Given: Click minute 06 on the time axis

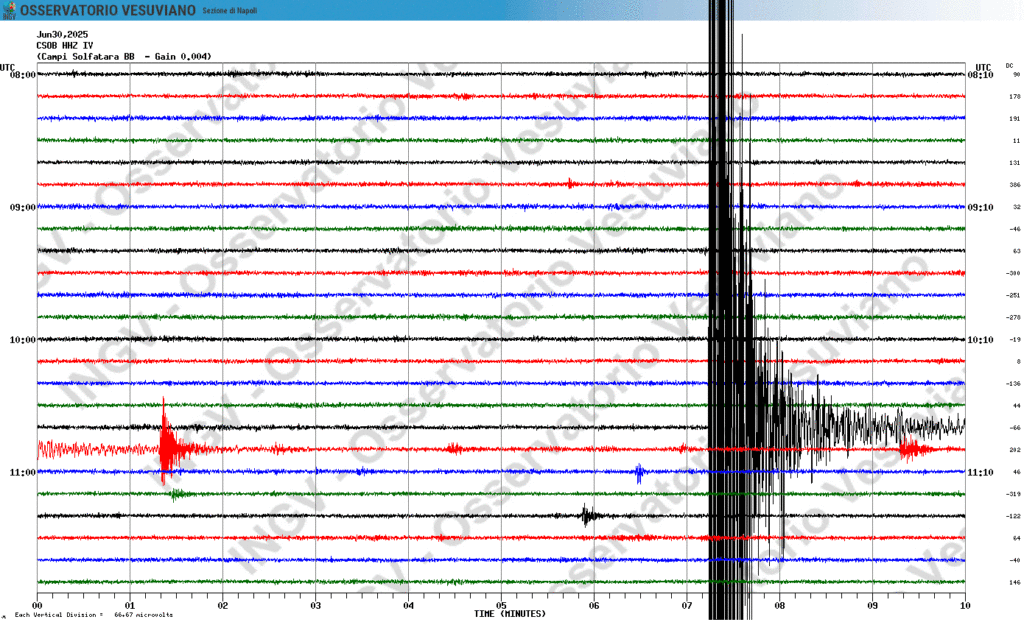Looking at the screenshot, I should coord(594,606).
